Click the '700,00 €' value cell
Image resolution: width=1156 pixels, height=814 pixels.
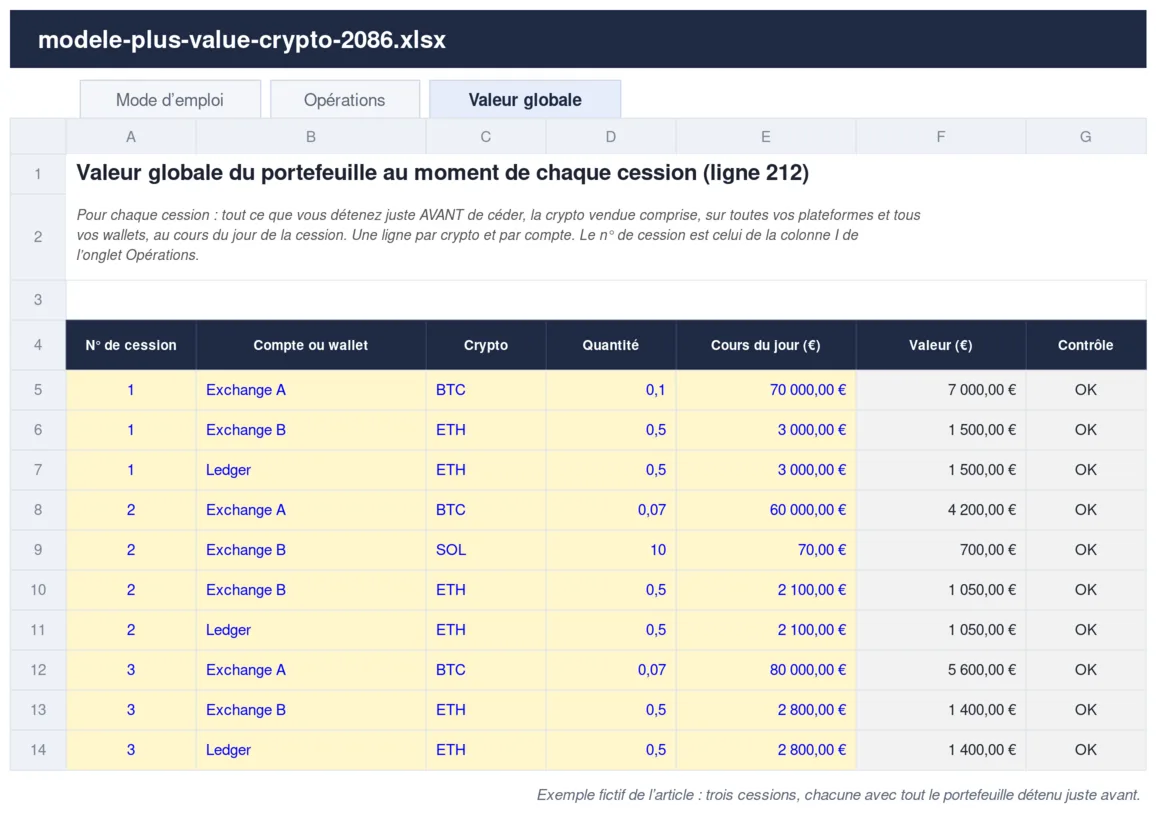[941, 550]
